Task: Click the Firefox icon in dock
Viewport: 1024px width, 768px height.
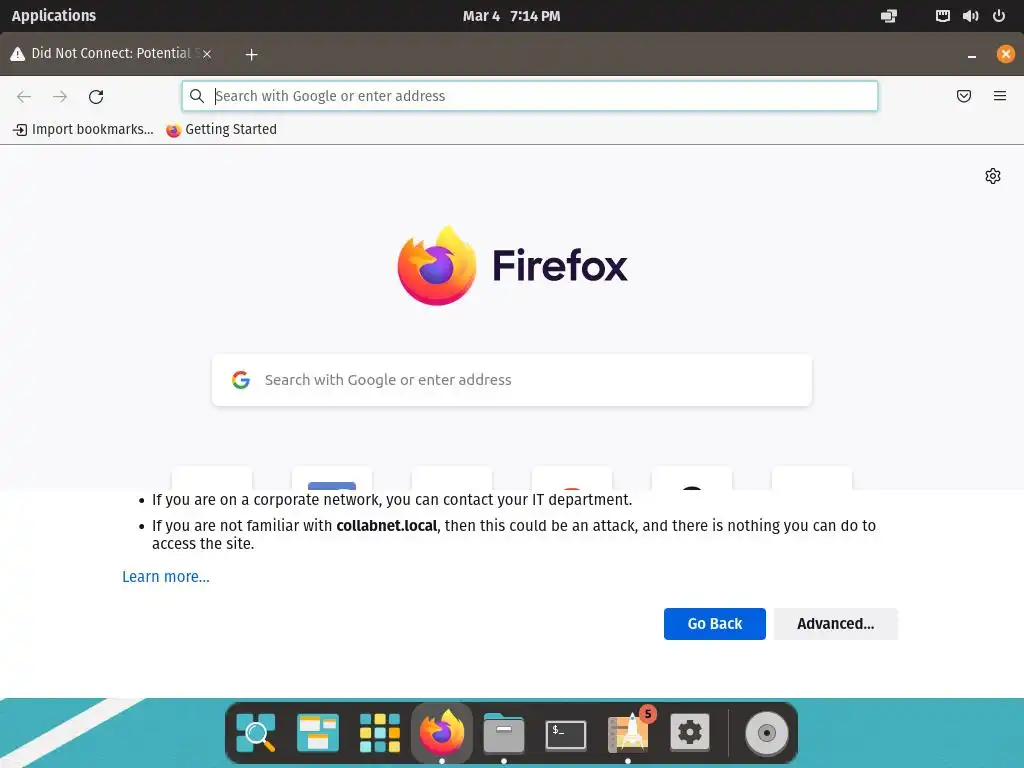Action: (x=442, y=733)
